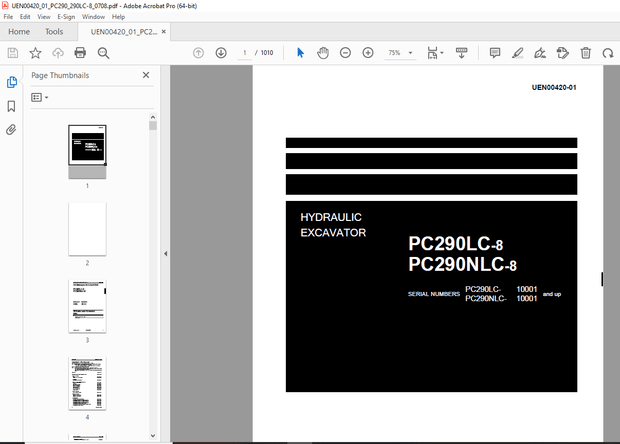Screen dimensions: 620x444
Task: Click the 'and up' text
Action: (x=552, y=294)
